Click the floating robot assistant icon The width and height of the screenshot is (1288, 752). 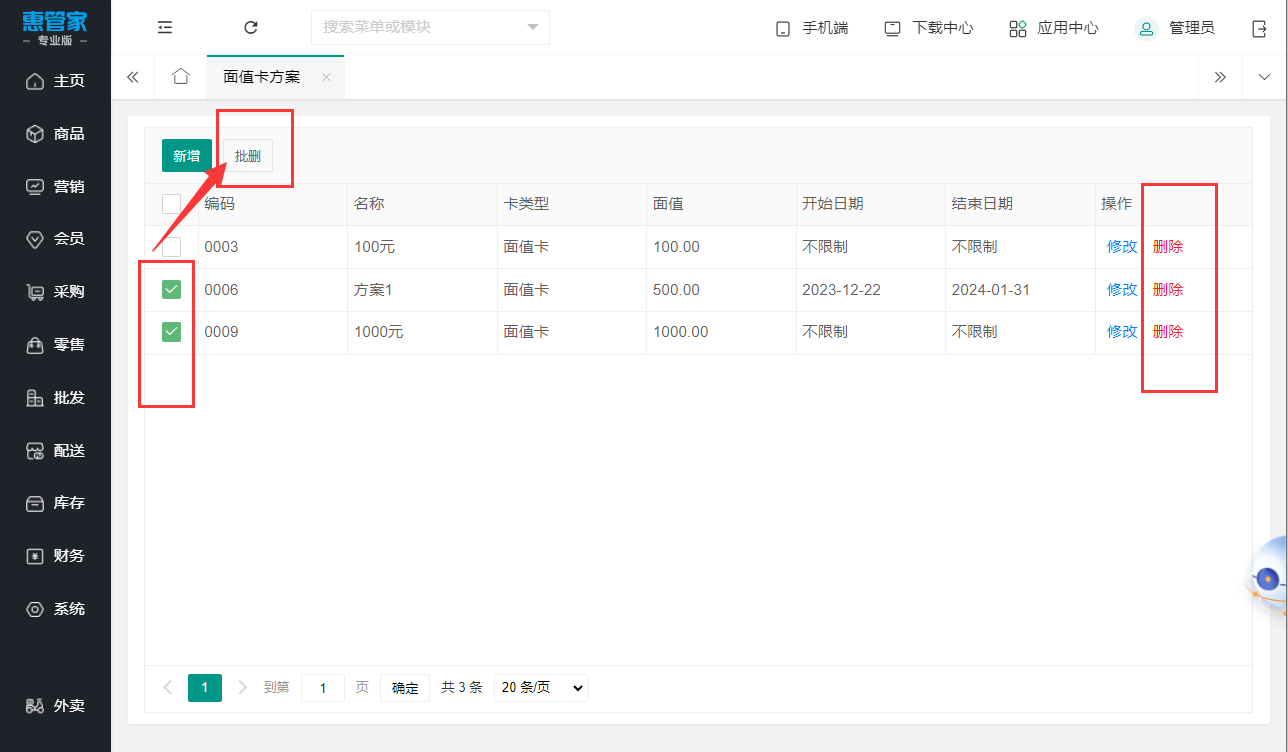pos(1267,577)
